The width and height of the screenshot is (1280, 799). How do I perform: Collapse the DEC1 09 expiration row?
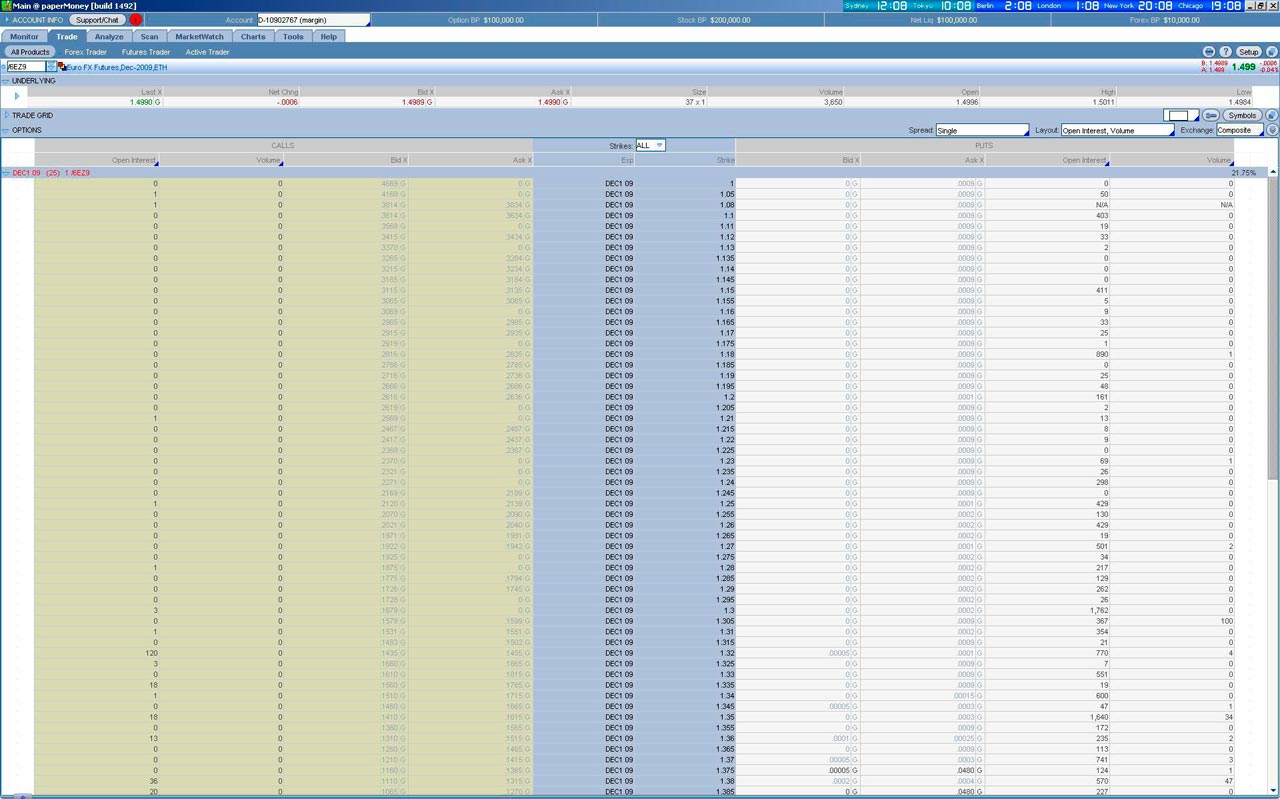(x=6, y=173)
